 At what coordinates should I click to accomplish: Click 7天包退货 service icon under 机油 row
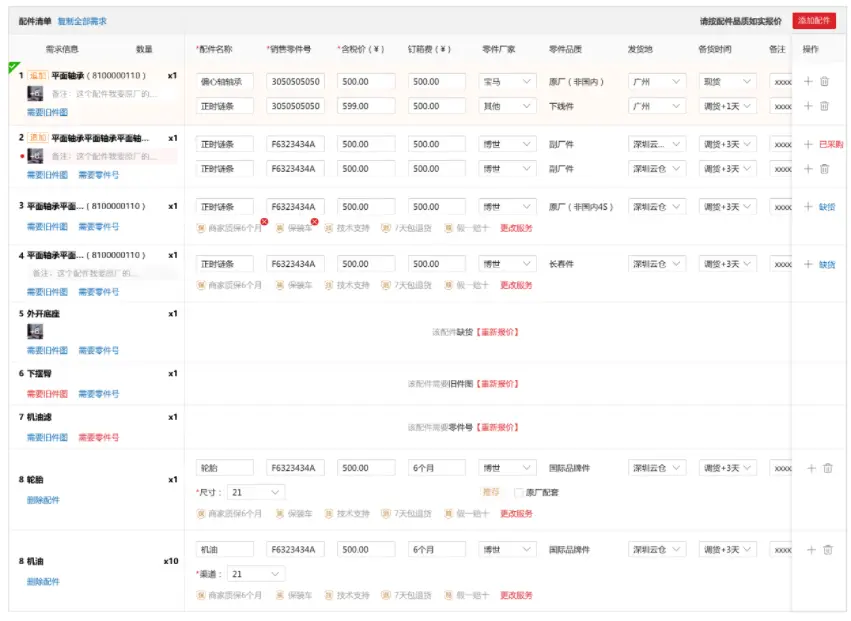pos(386,595)
